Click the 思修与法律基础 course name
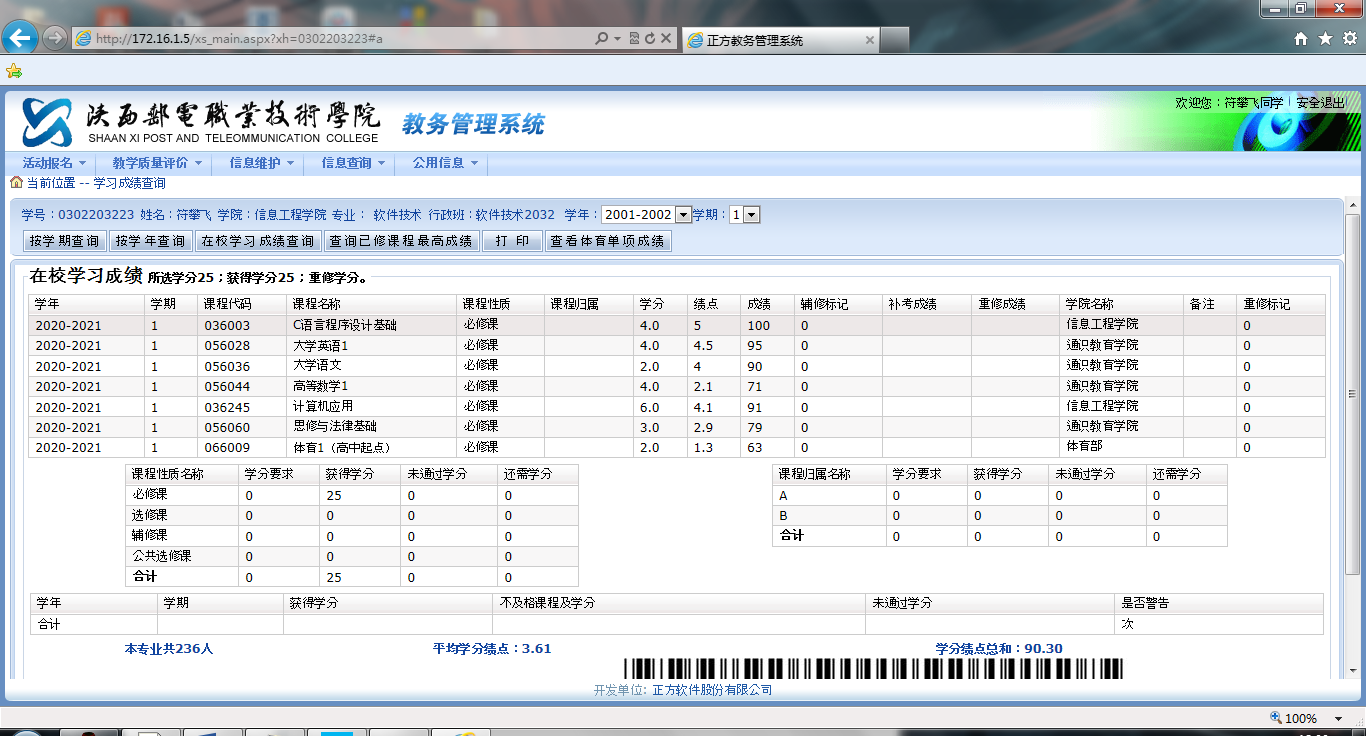 click(334, 427)
